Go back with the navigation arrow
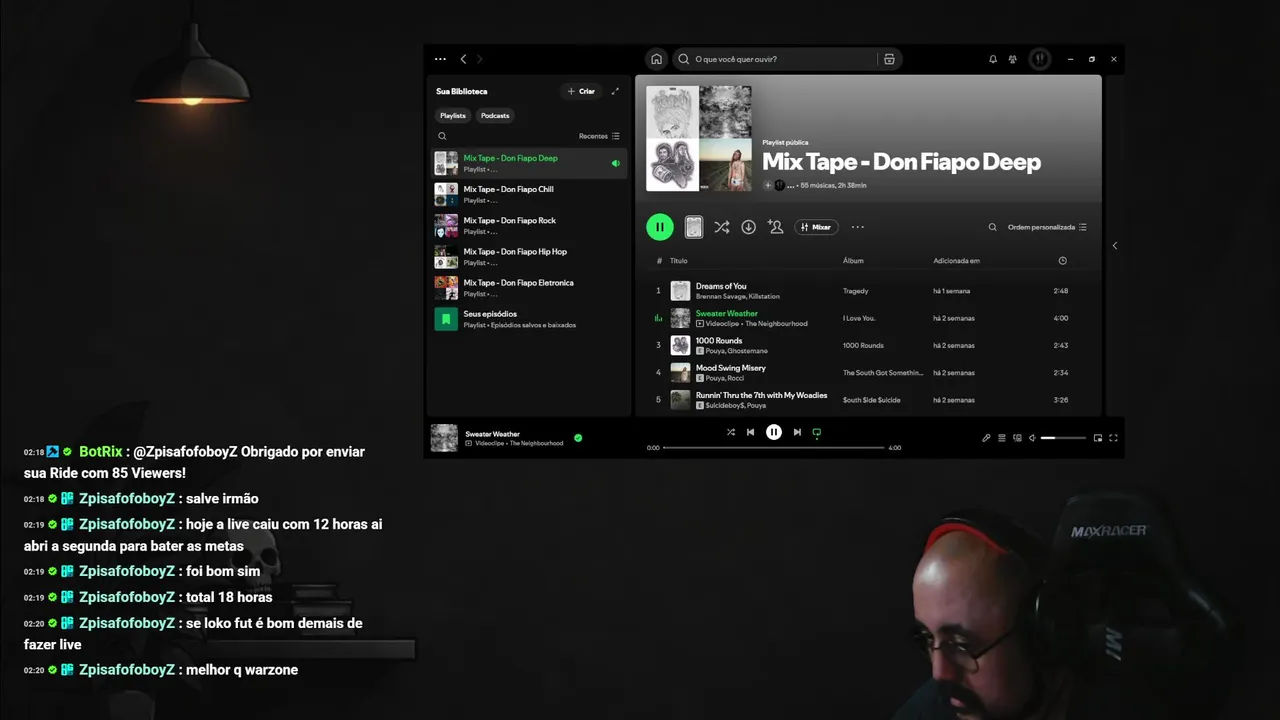This screenshot has height=720, width=1280. pyautogui.click(x=463, y=59)
